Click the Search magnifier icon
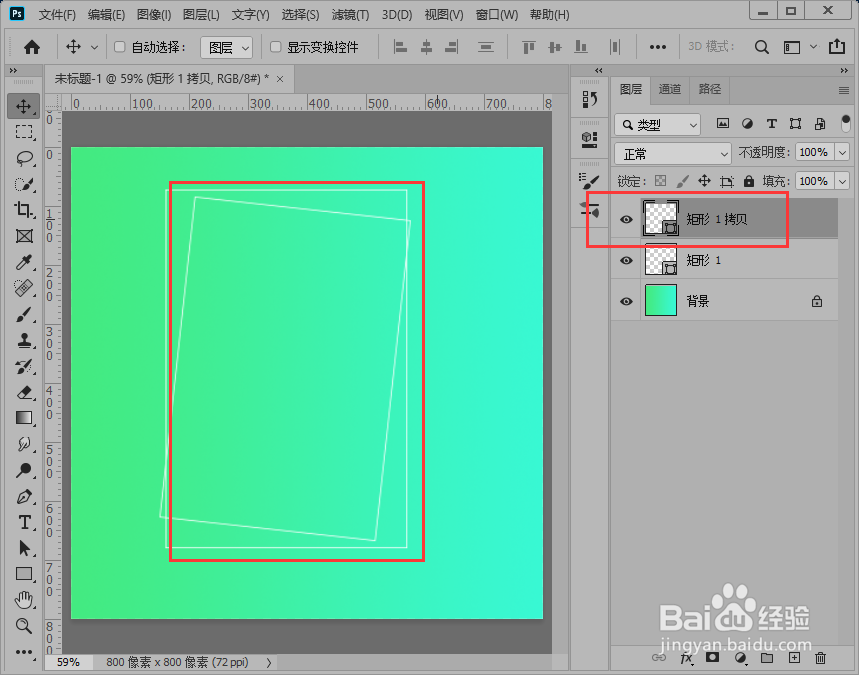The width and height of the screenshot is (859, 675). 761,47
